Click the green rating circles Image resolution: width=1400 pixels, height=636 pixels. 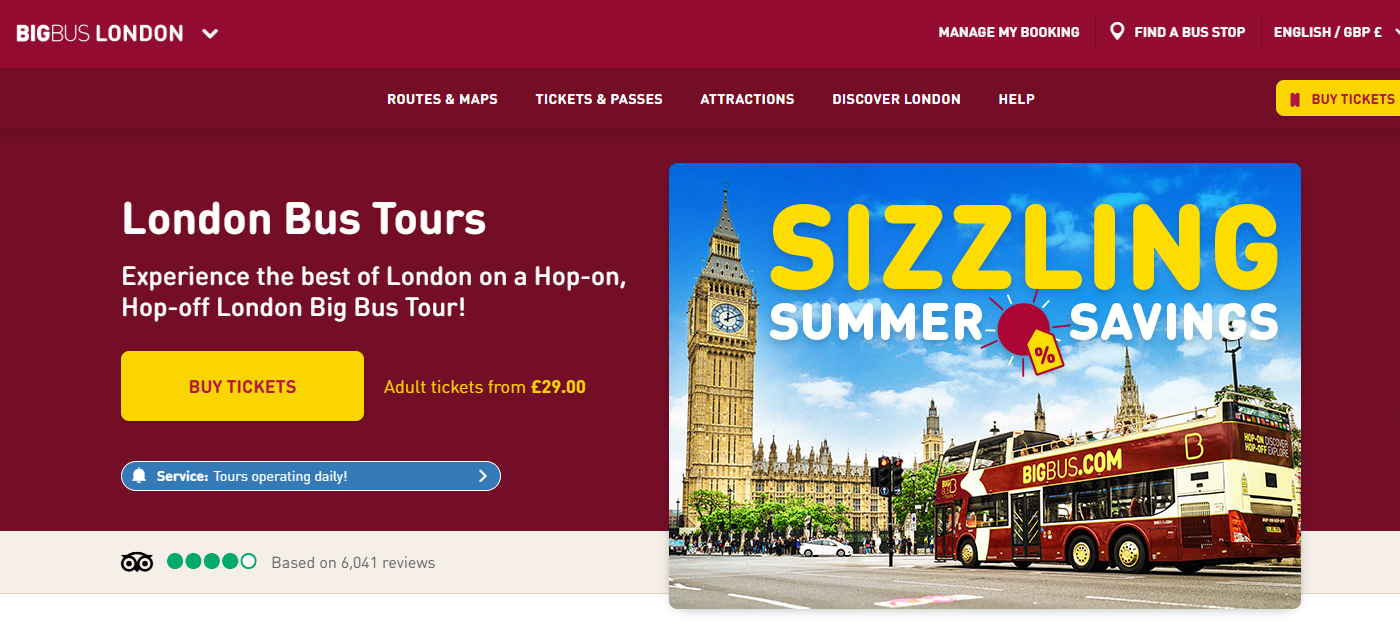coord(212,561)
